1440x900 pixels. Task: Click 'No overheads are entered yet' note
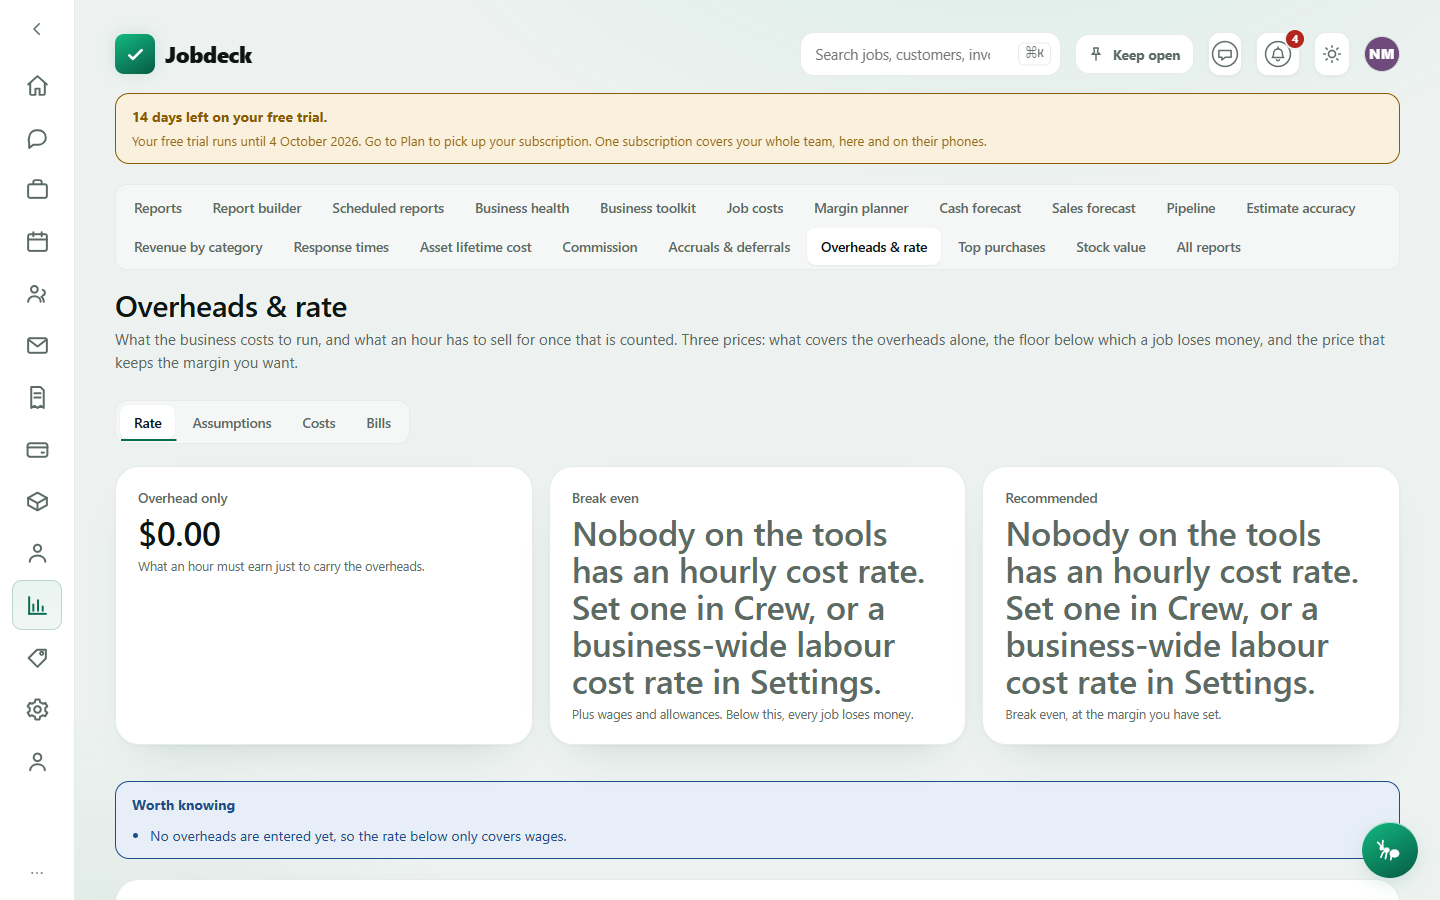(x=358, y=836)
